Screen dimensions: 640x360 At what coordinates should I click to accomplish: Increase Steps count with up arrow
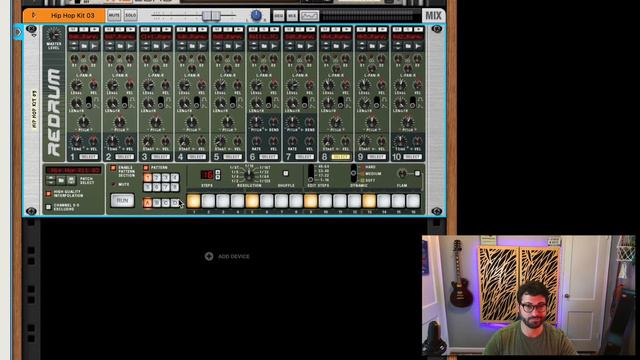[x=218, y=172]
